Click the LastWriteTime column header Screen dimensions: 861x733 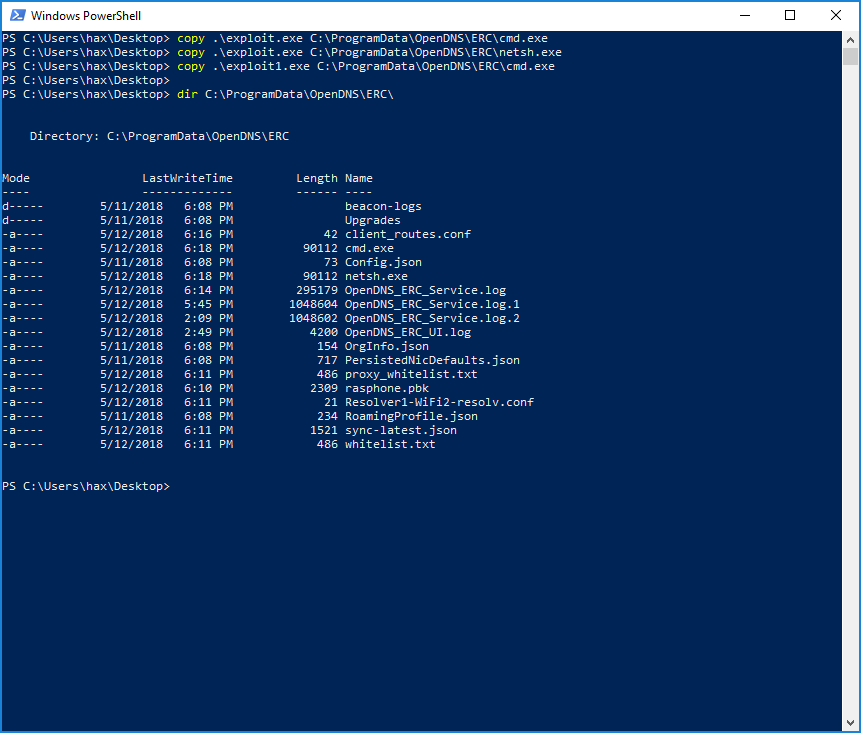click(187, 178)
